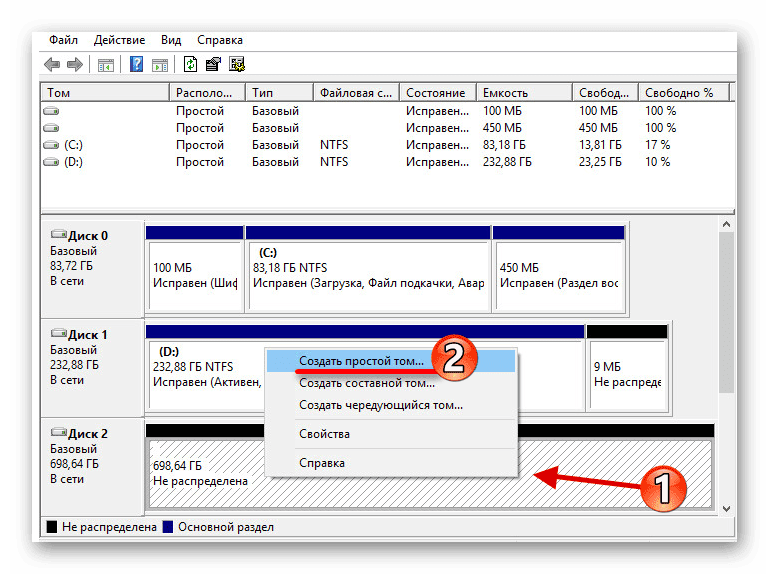Click the drive icon beside (D:) in the list
The width and height of the screenshot is (769, 574).
pyautogui.click(x=51, y=162)
